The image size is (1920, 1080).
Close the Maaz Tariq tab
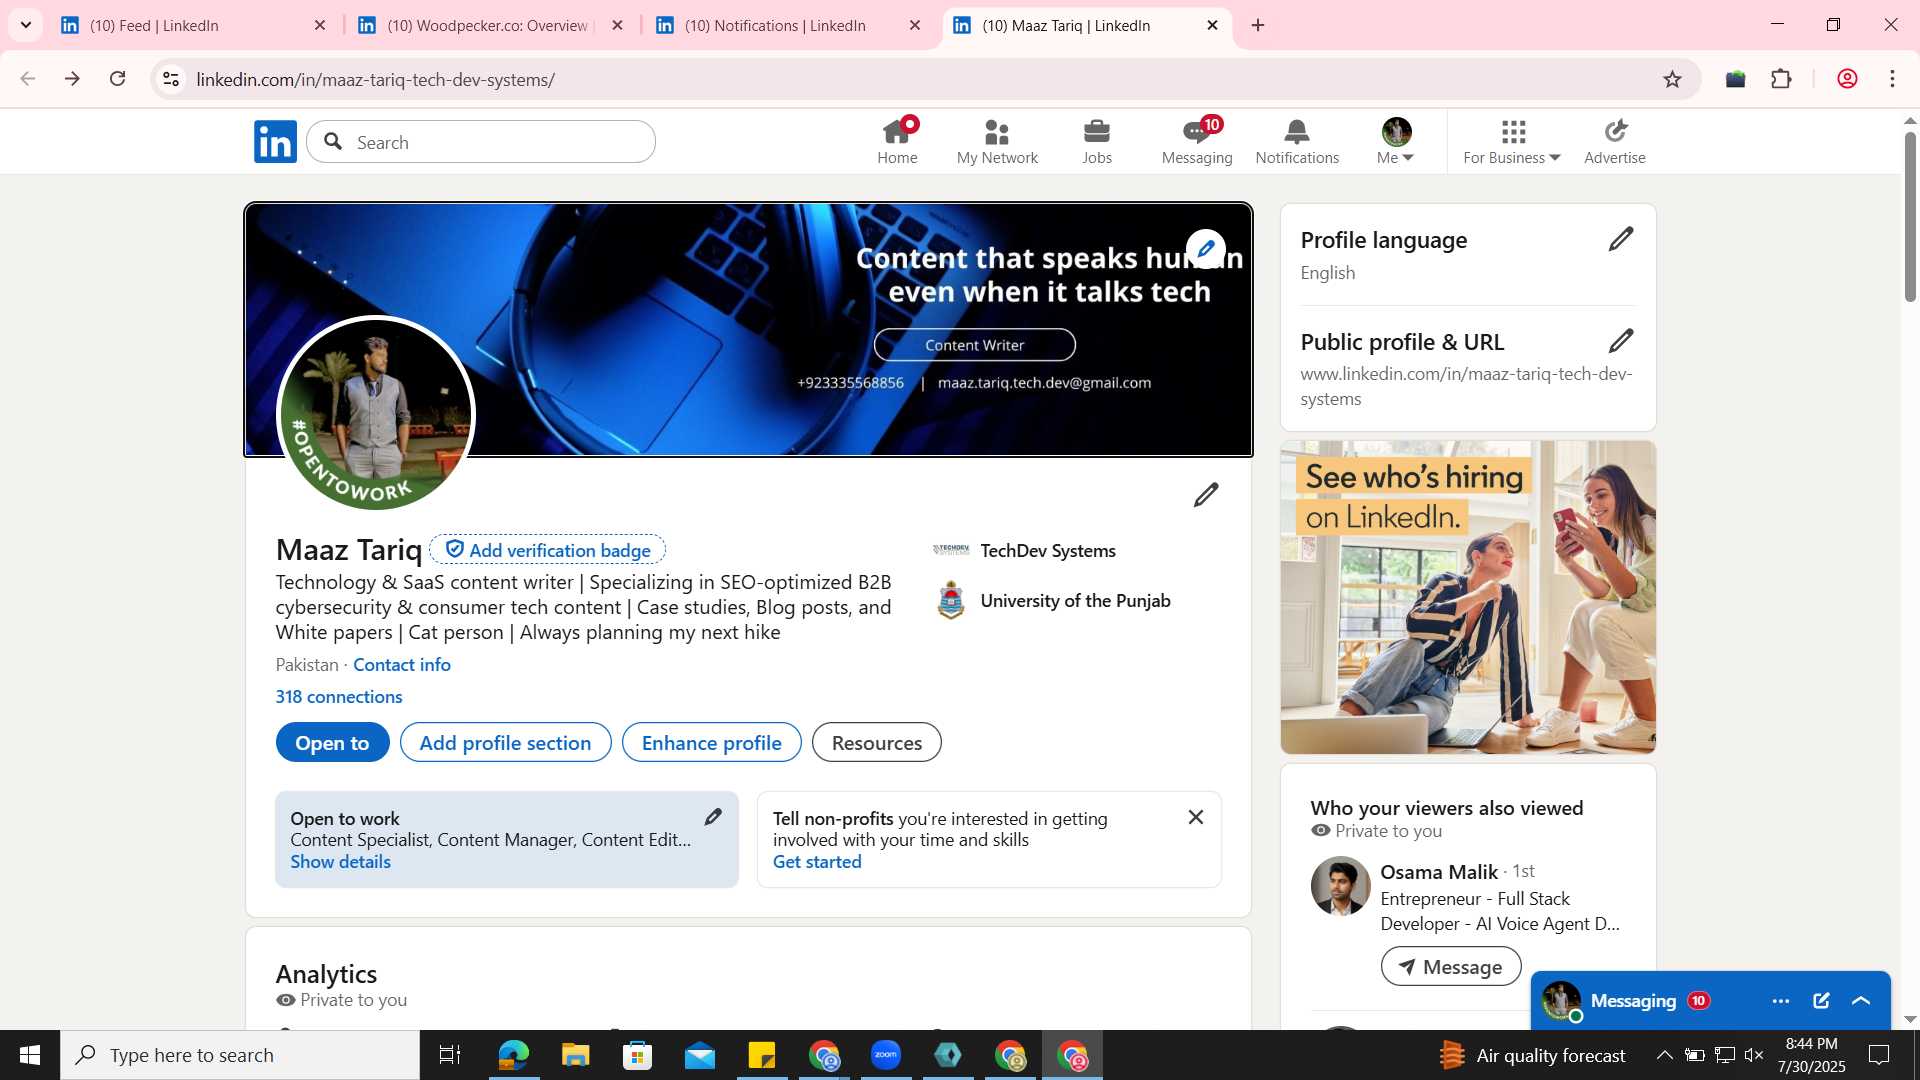1212,26
